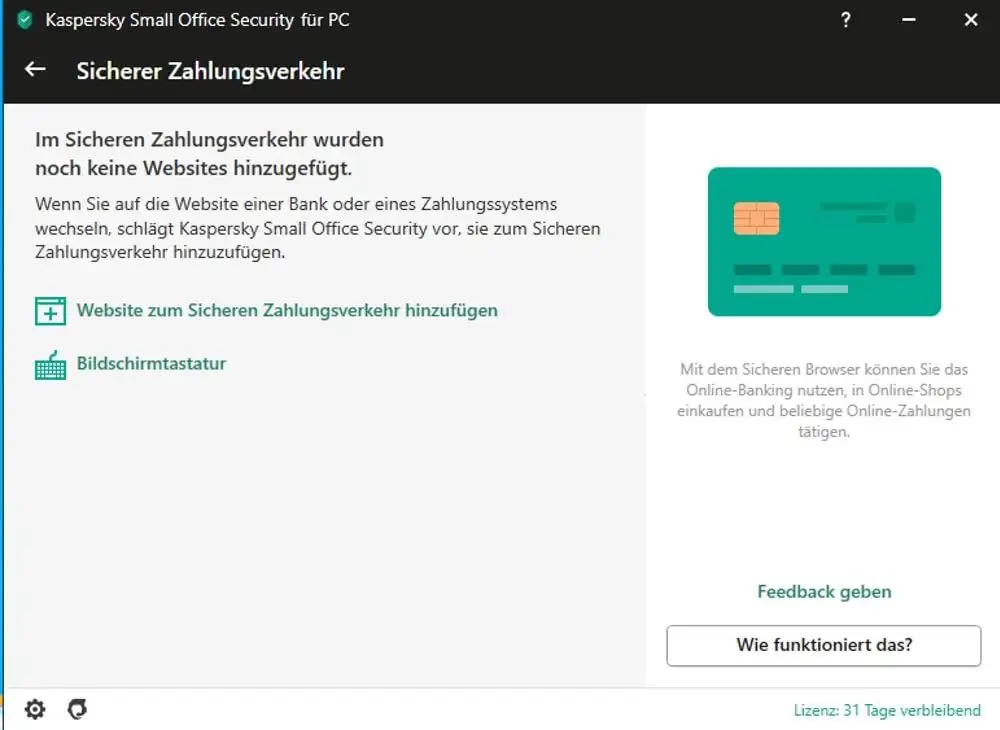Click the 'Sicherer Zahlungsverkehr' page heading

coord(210,71)
